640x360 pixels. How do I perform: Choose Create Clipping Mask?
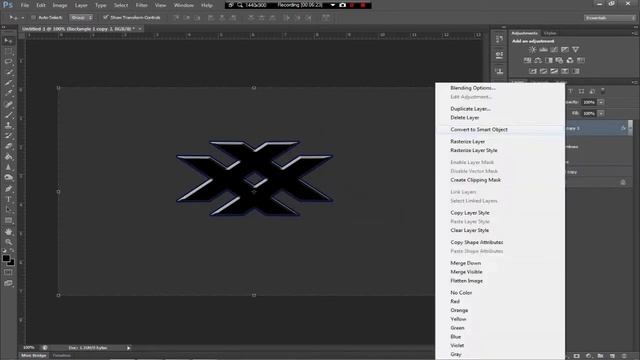pyautogui.click(x=476, y=180)
